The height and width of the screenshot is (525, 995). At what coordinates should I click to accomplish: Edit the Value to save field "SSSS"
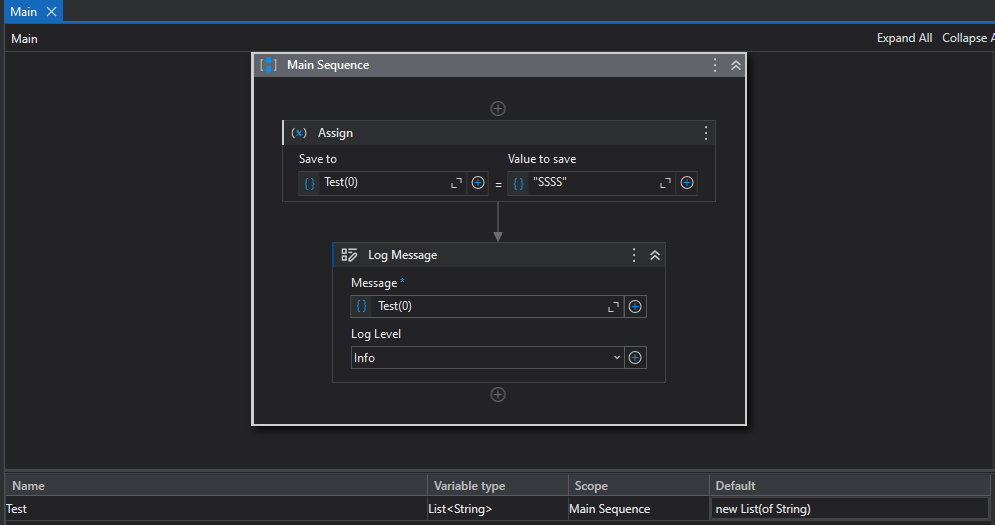point(593,183)
